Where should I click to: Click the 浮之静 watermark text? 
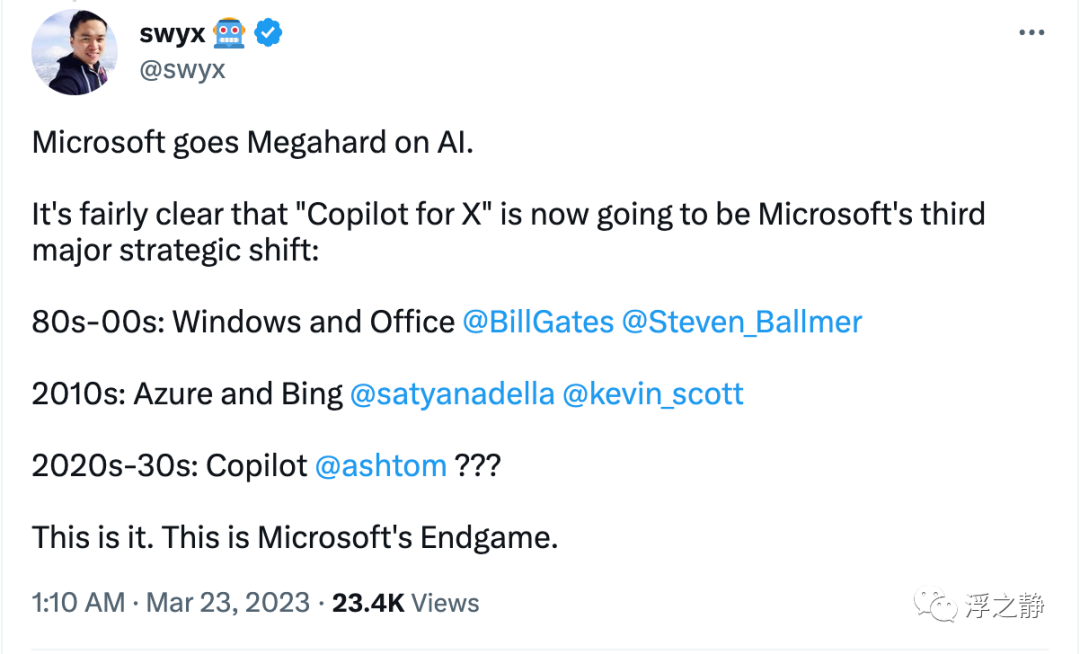(1005, 605)
